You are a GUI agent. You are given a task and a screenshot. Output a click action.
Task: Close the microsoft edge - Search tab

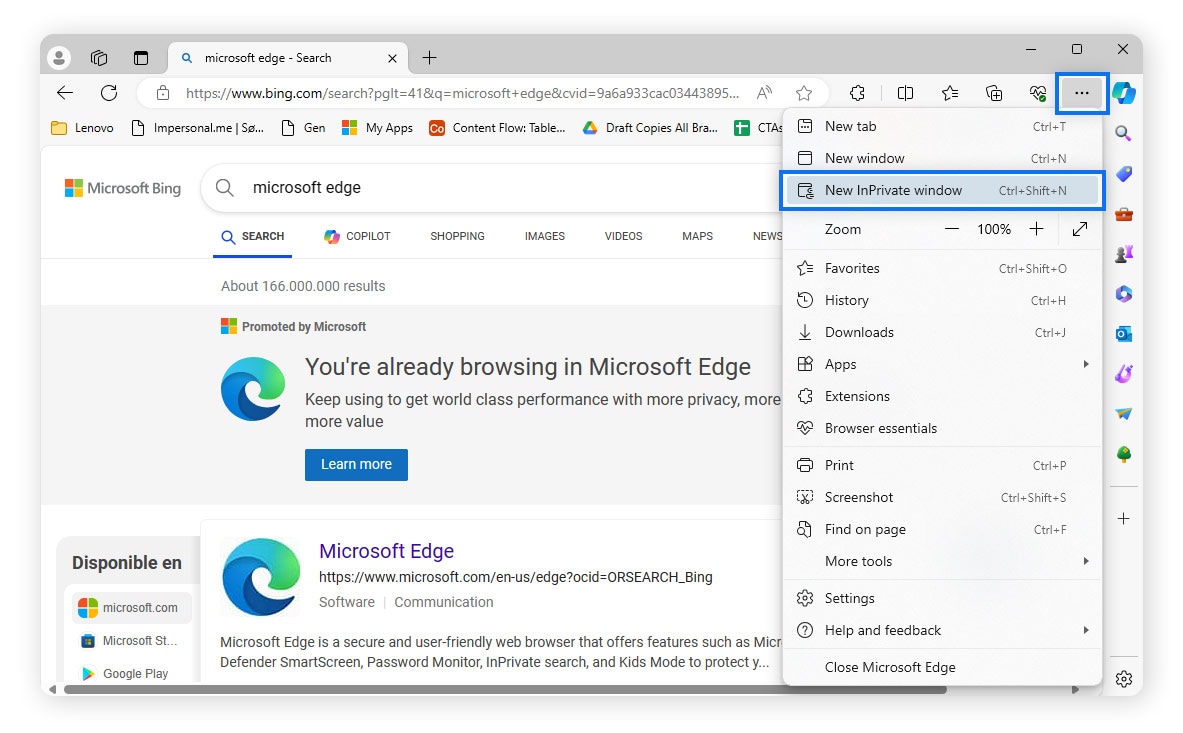coord(392,58)
